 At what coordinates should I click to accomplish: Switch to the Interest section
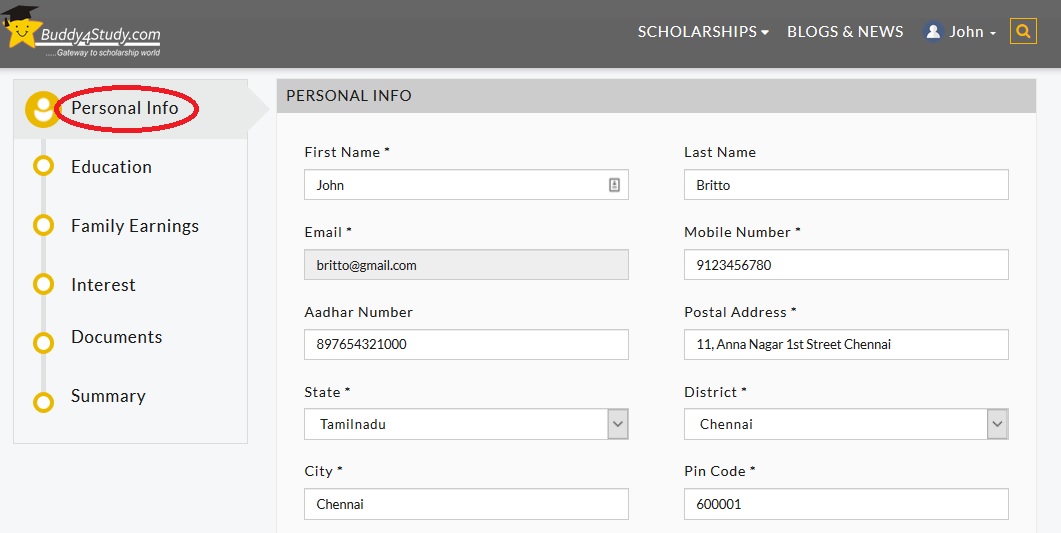click(x=103, y=285)
